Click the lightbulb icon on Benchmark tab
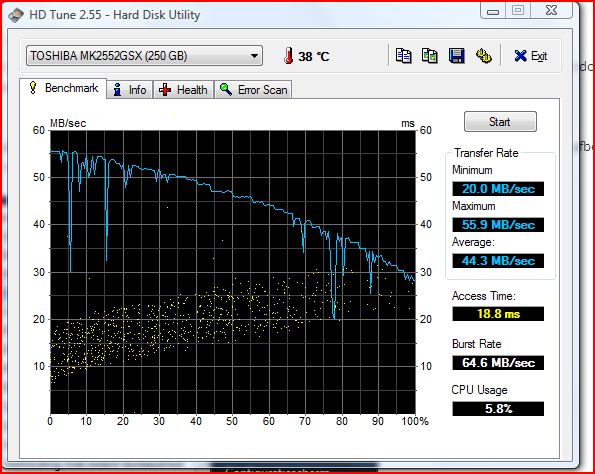The image size is (595, 474). tap(33, 88)
